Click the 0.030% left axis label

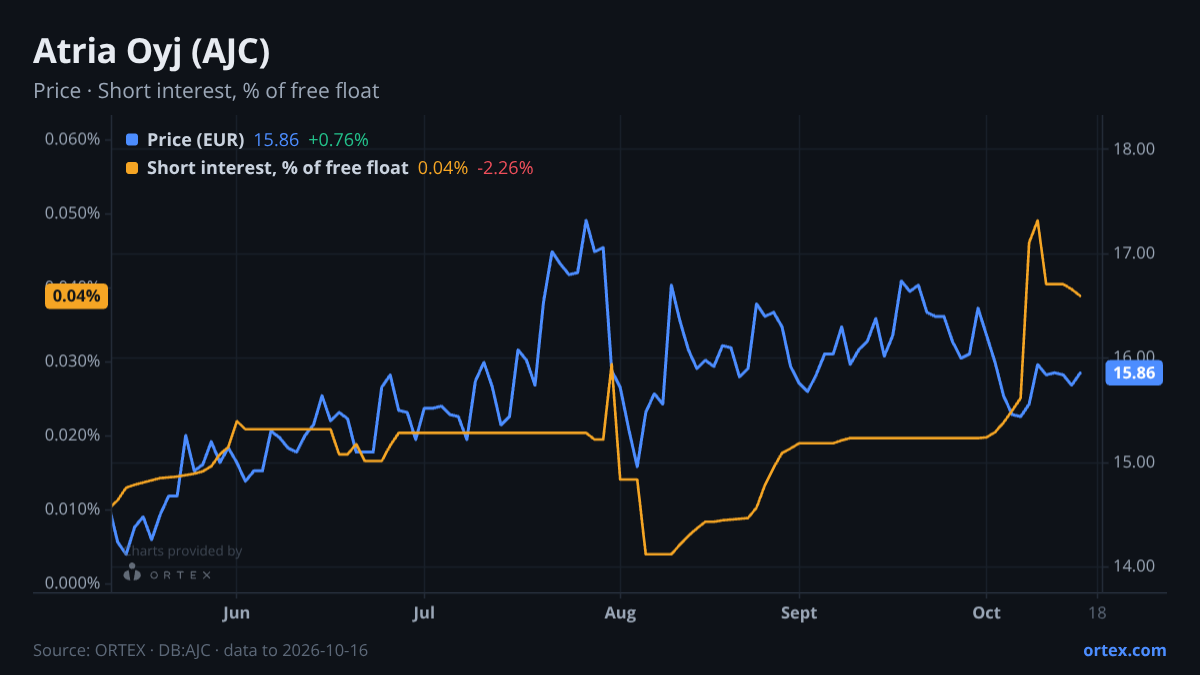[x=72, y=361]
